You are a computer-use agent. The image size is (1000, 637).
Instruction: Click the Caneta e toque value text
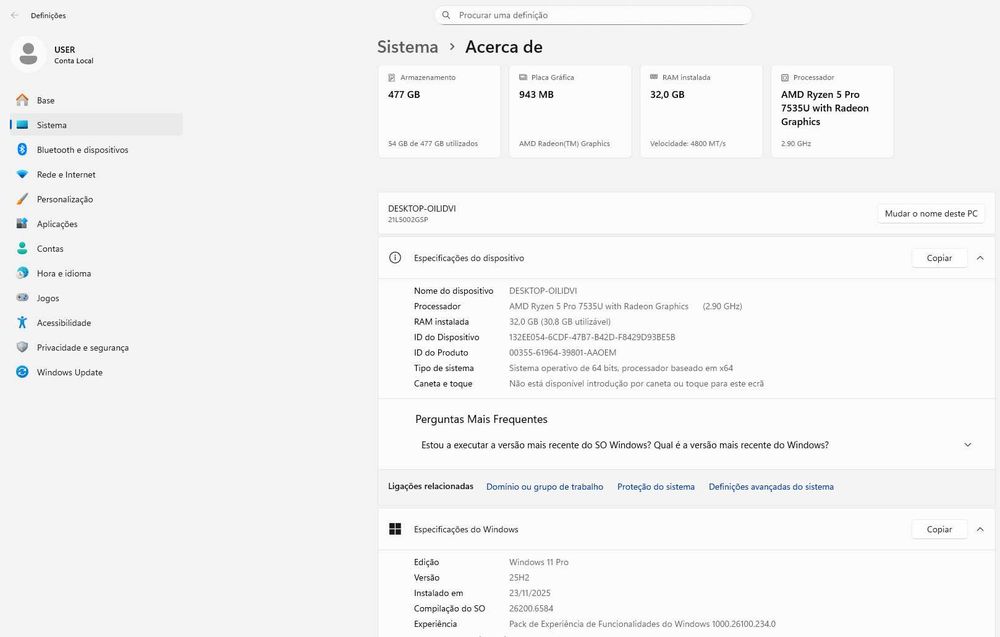[636, 384]
